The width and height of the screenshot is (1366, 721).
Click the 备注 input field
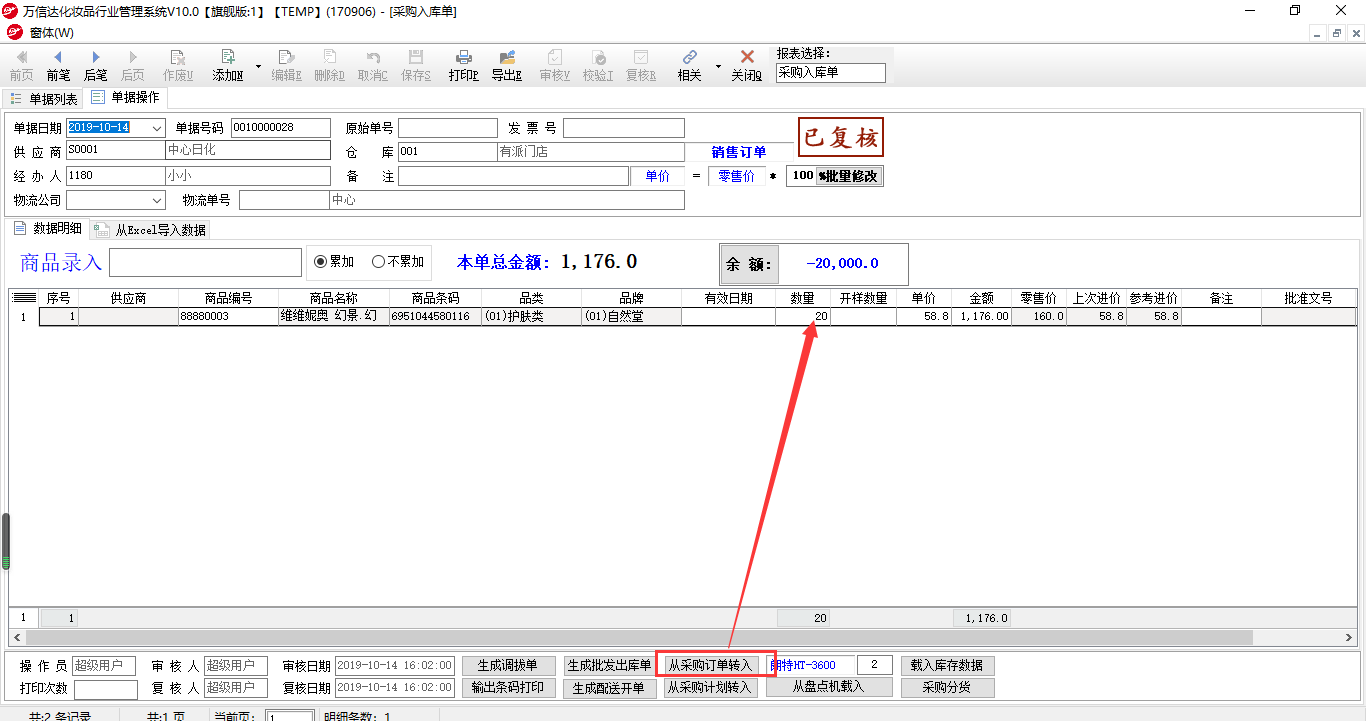pyautogui.click(x=513, y=176)
